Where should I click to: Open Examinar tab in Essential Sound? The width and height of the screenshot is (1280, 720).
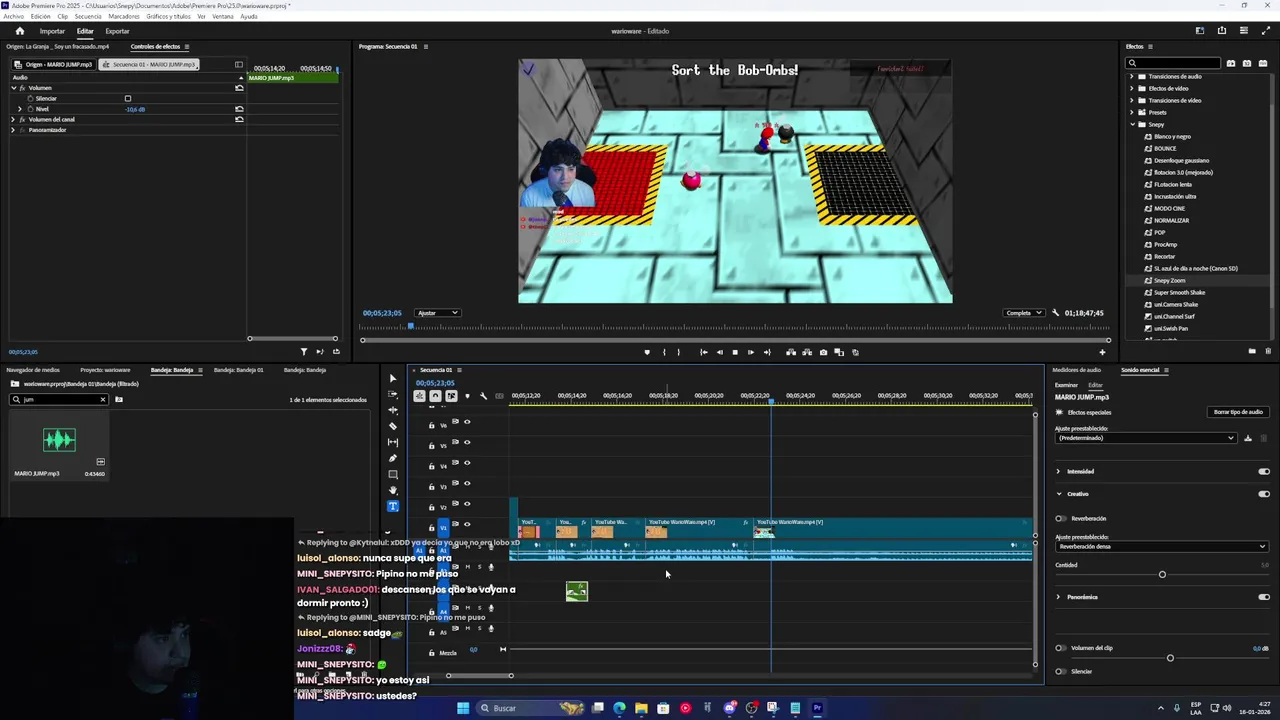1066,385
